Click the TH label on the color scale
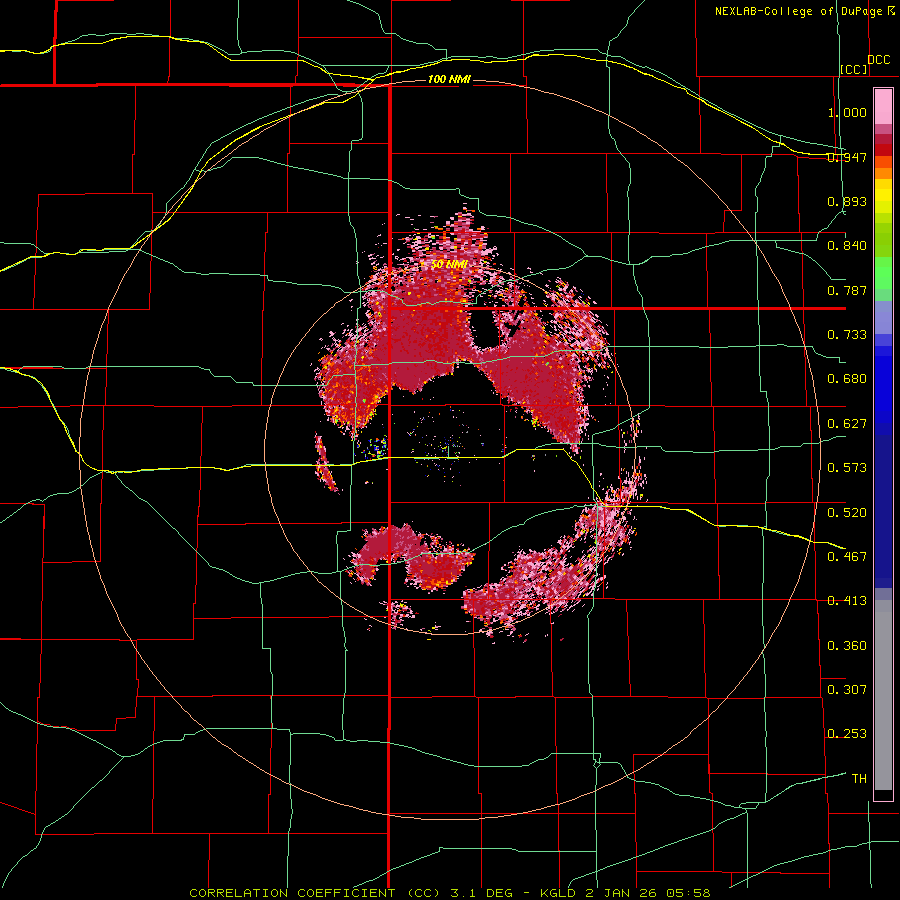Viewport: 900px width, 900px height. (x=859, y=779)
